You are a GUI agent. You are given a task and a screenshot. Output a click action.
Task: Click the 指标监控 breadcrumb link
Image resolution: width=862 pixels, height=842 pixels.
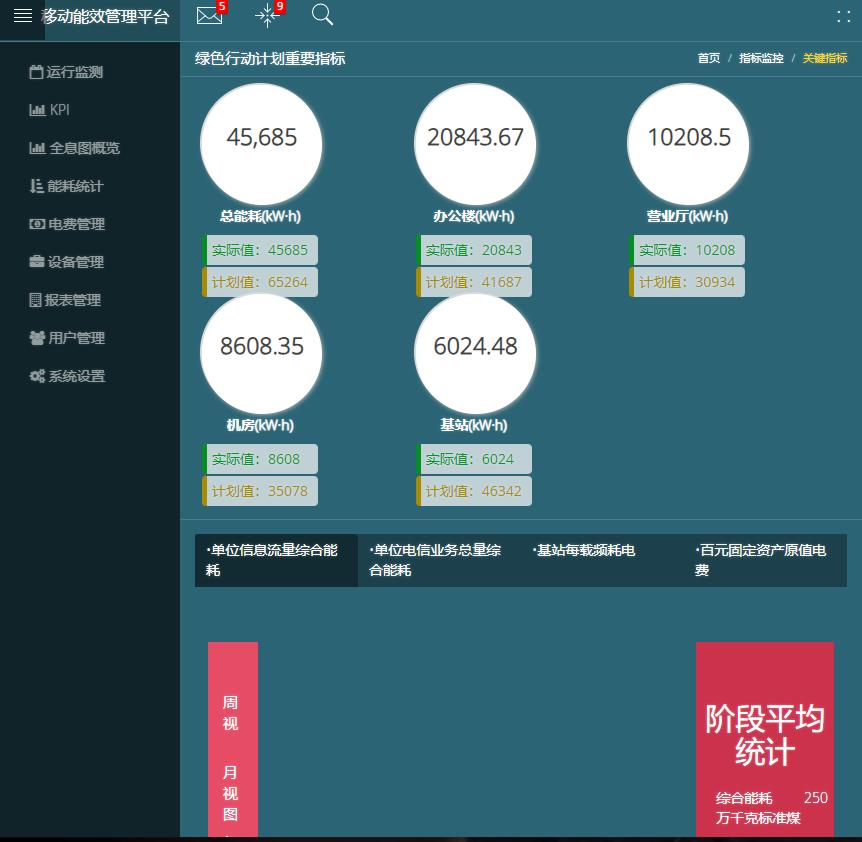[x=761, y=58]
